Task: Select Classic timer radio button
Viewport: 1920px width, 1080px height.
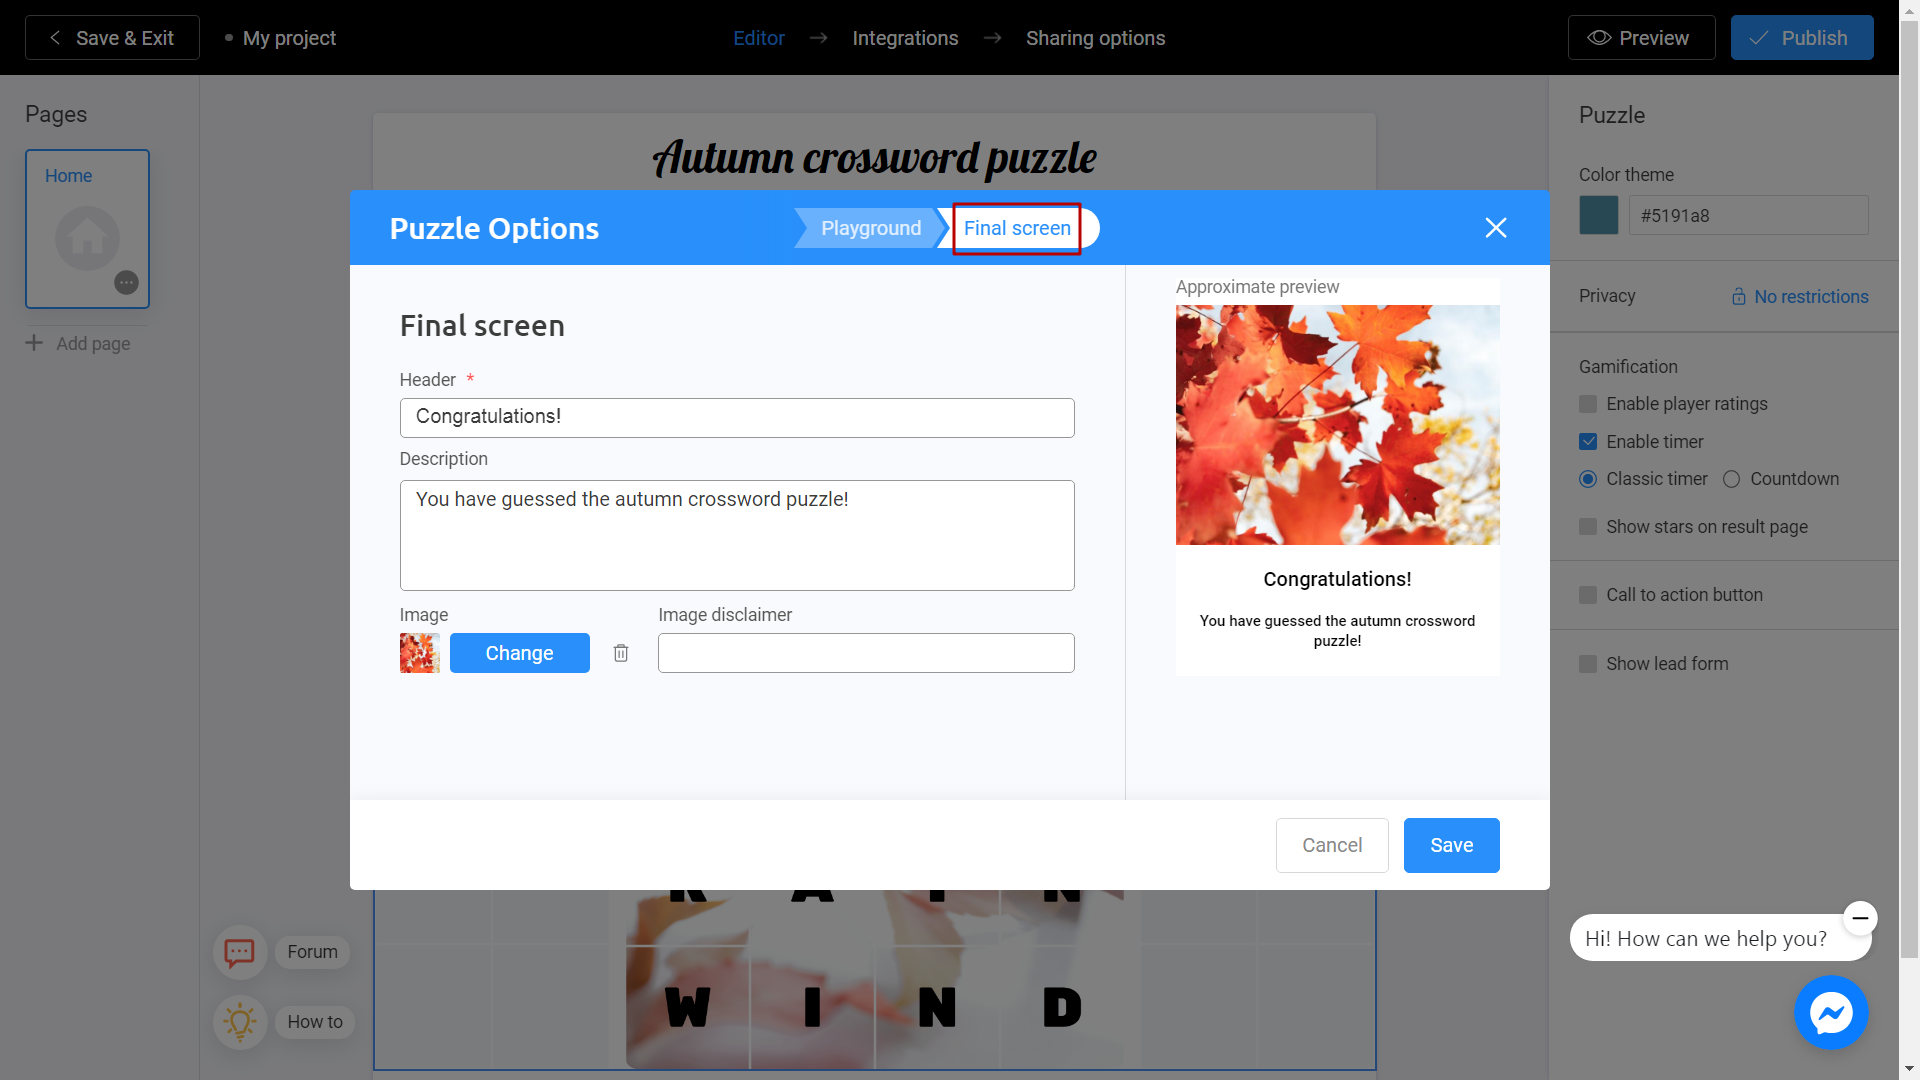Action: pyautogui.click(x=1588, y=479)
